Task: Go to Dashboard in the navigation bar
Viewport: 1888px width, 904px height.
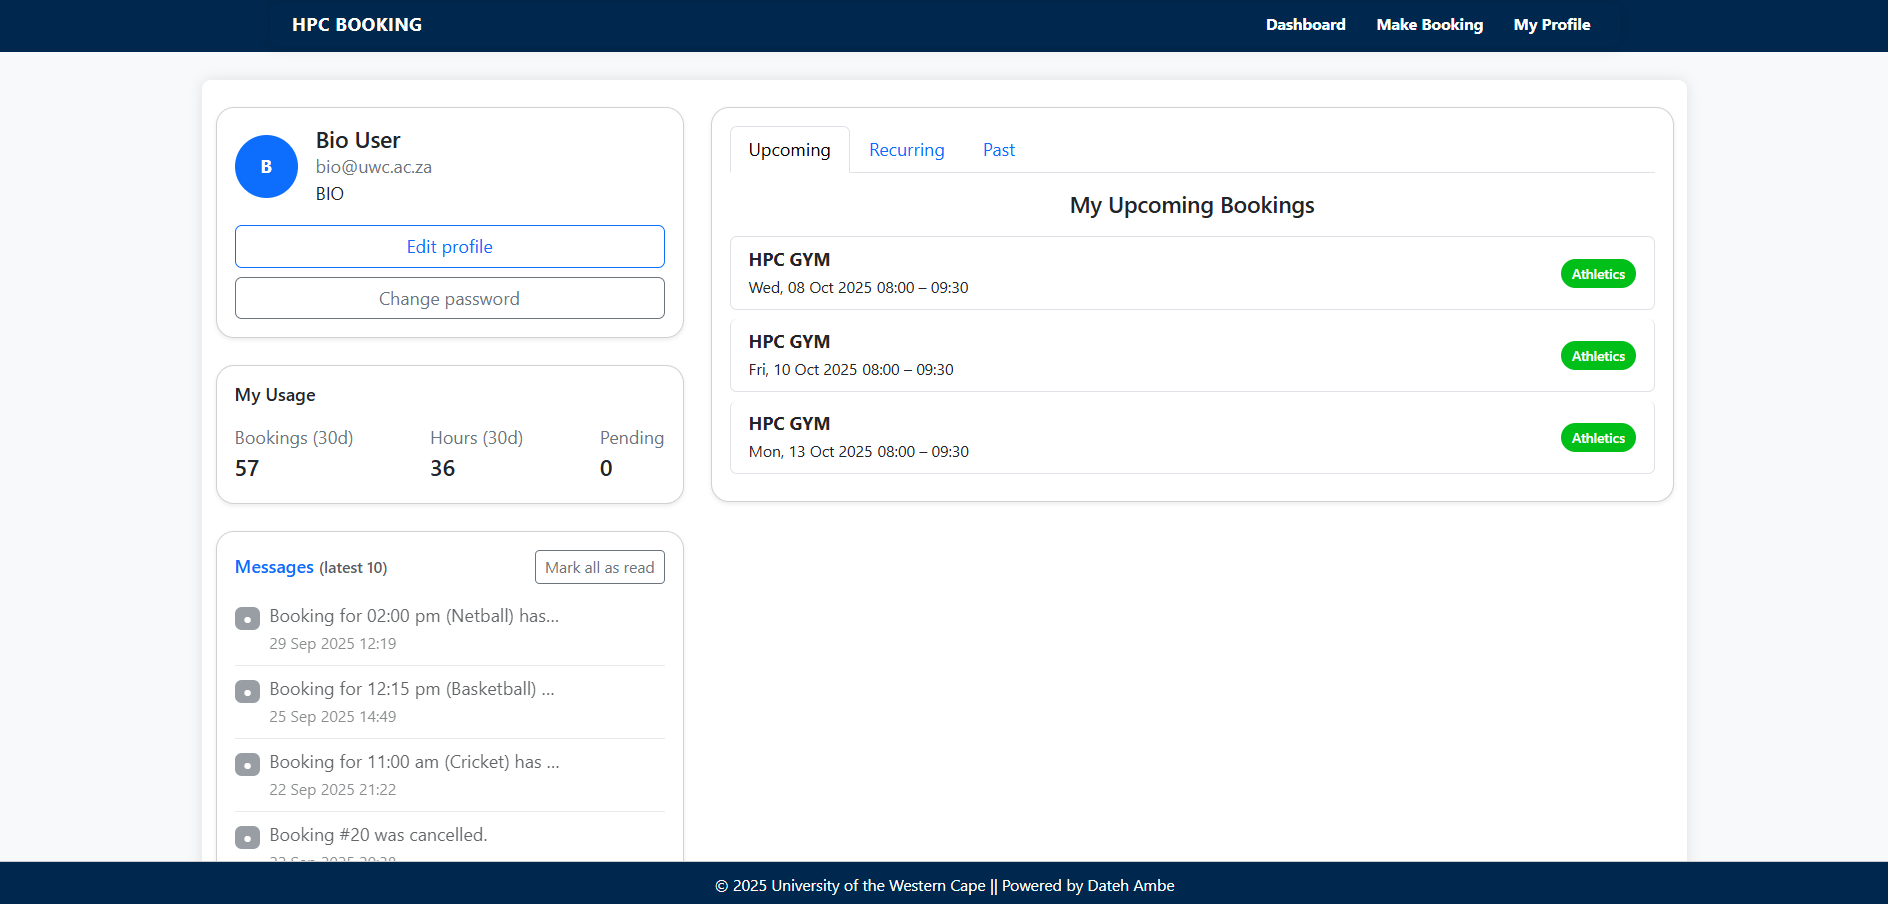Action: coord(1305,25)
